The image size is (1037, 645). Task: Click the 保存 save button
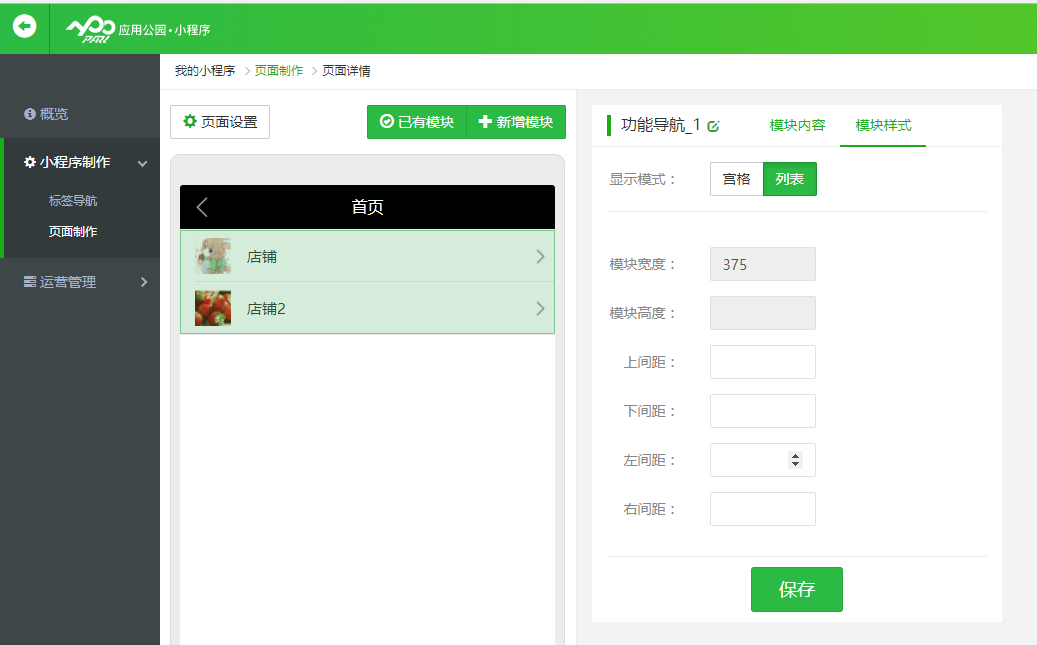(796, 589)
